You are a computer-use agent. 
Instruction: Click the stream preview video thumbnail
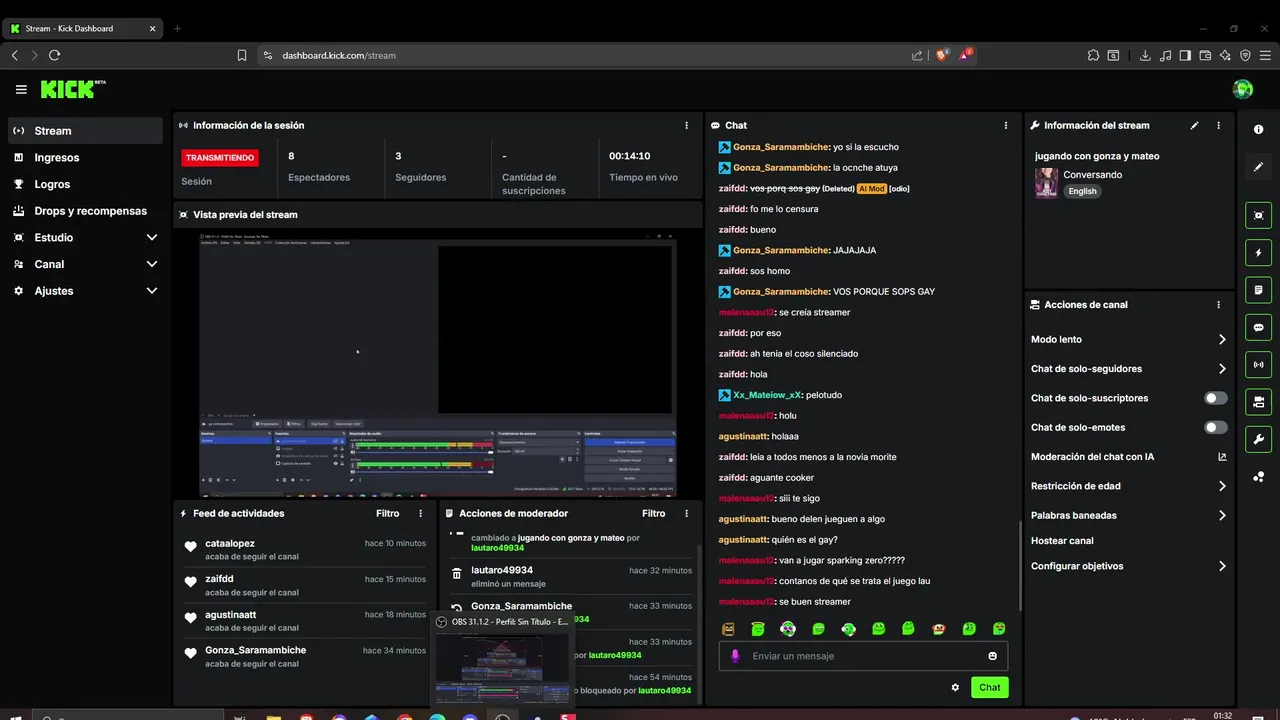pos(437,364)
